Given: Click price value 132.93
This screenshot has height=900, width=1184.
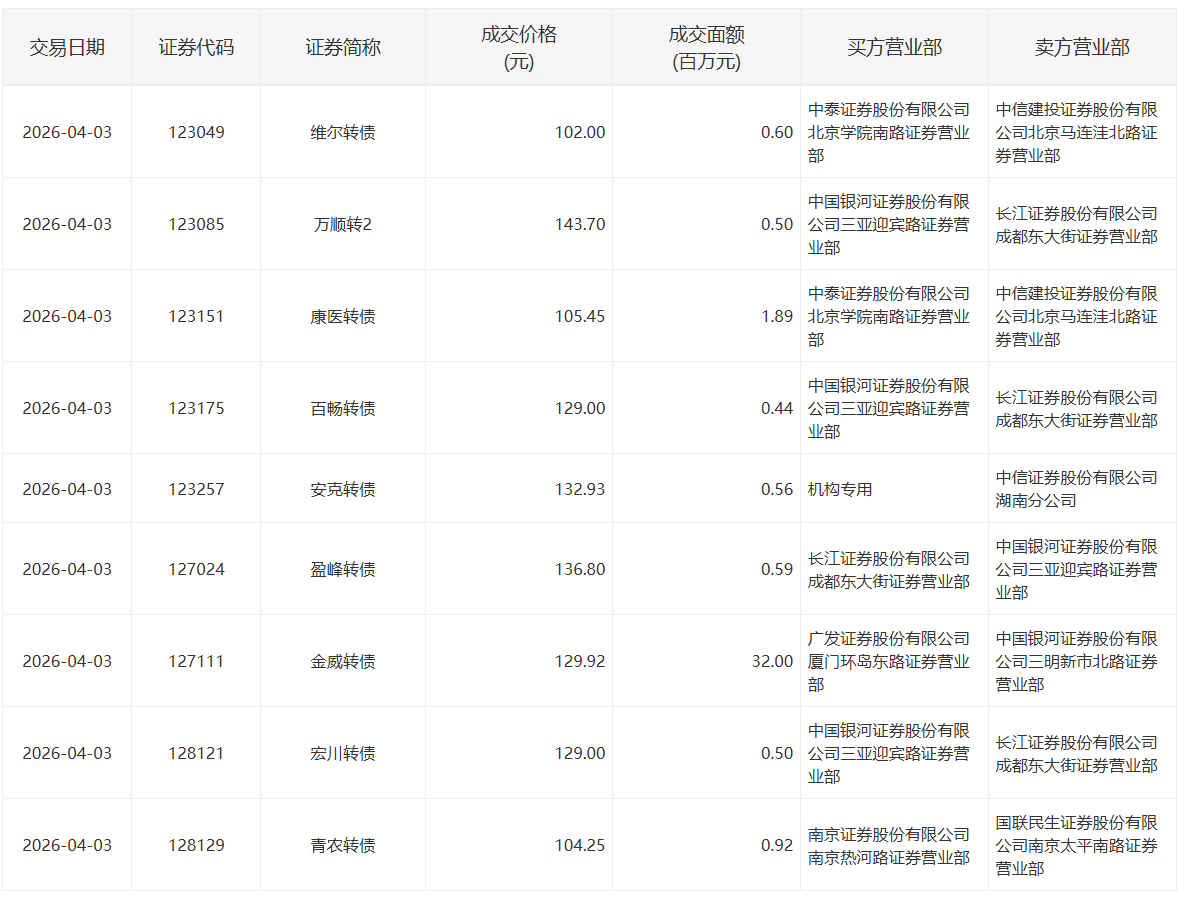Looking at the screenshot, I should (580, 489).
